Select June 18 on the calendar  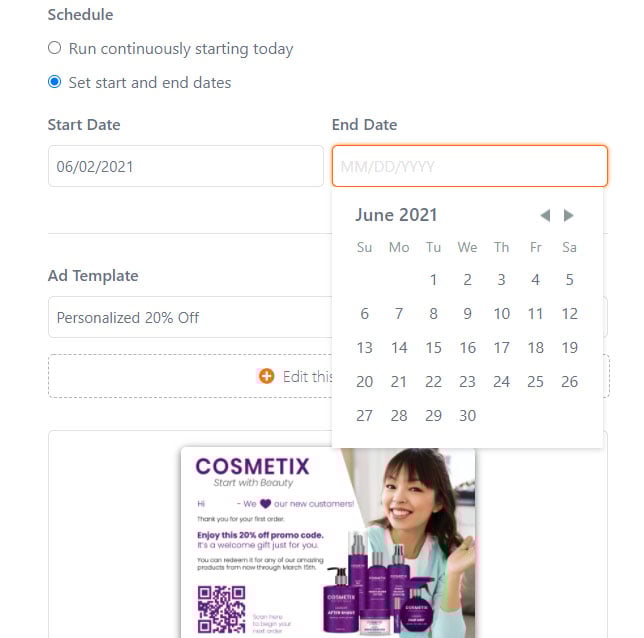[535, 348]
